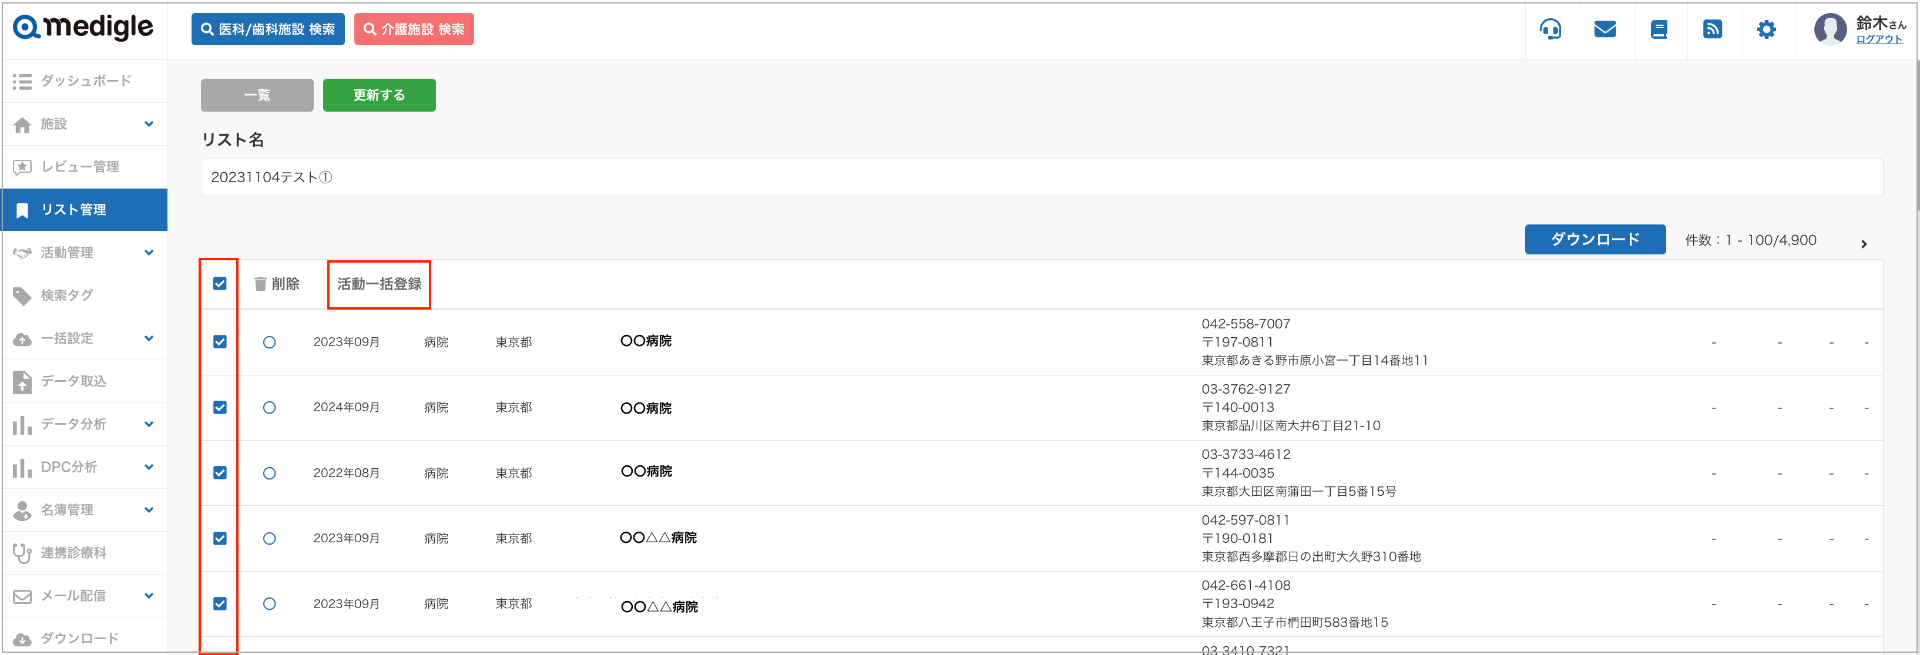Select the radio button for 042-597-0811 row
The height and width of the screenshot is (655, 1920).
269,538
